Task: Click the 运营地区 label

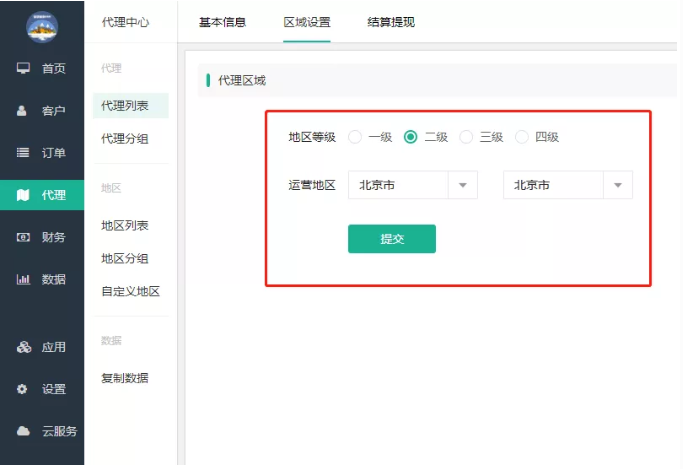Action: click(312, 185)
